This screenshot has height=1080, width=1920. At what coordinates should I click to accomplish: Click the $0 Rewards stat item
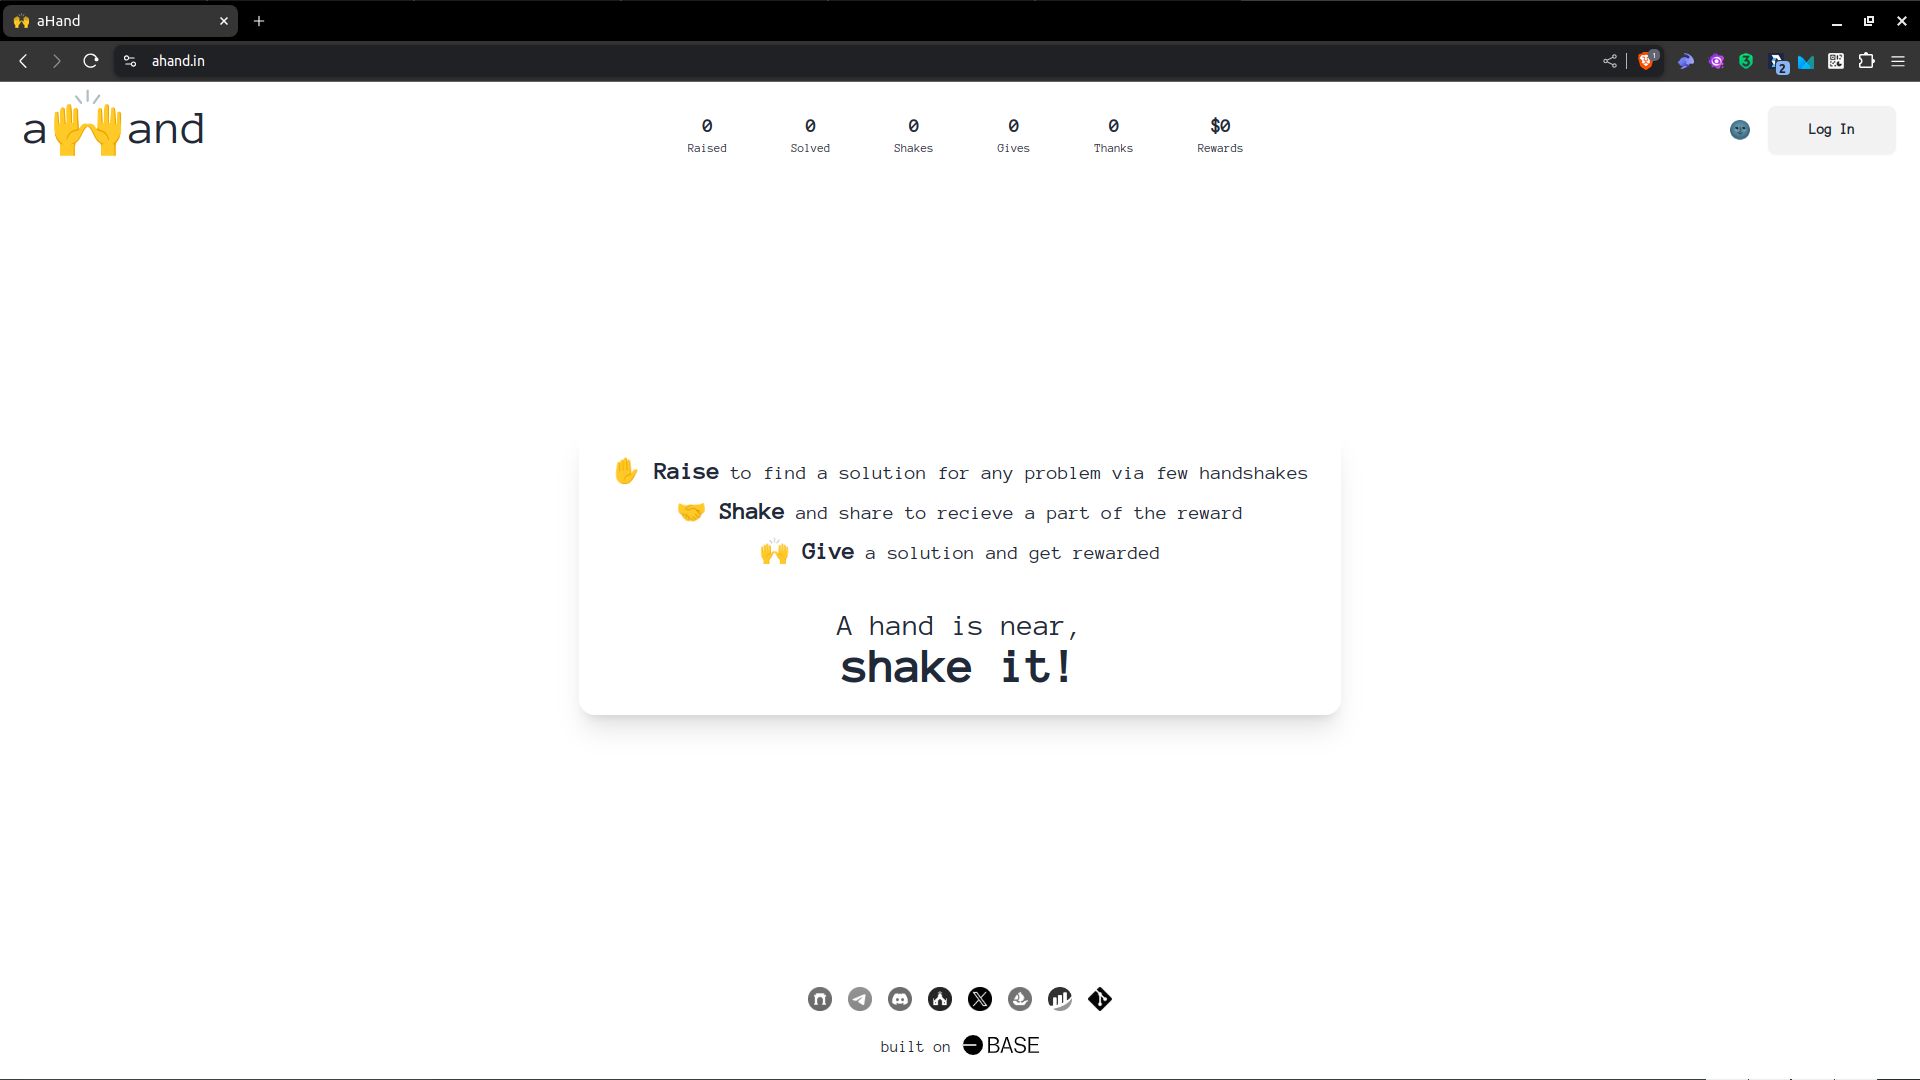1218,133
